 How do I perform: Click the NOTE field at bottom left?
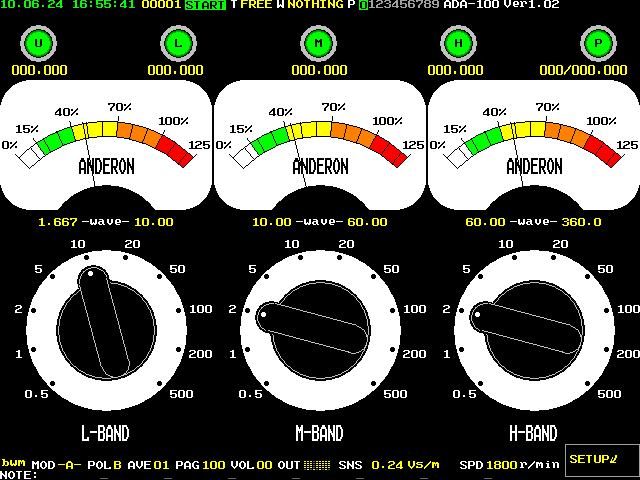(20, 475)
